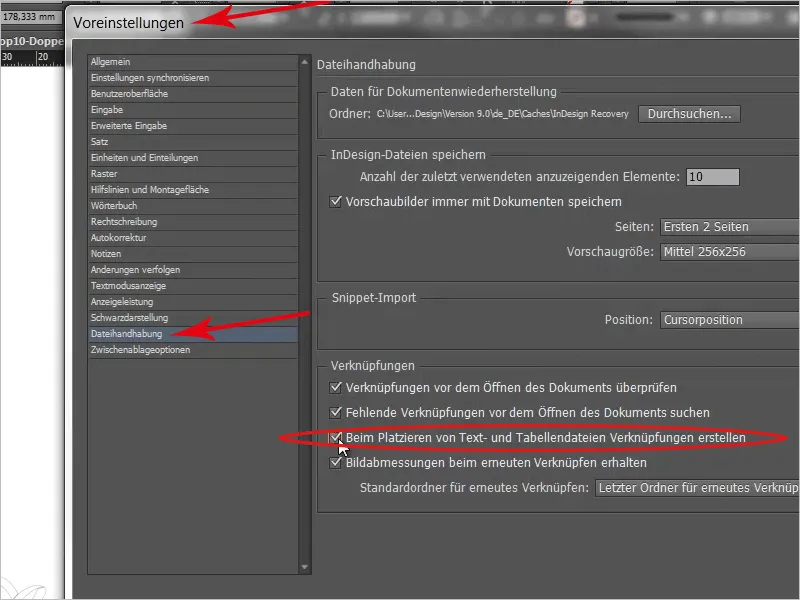Screen dimensions: 800x600
Task: Open the Notizen category
Action: tap(193, 254)
